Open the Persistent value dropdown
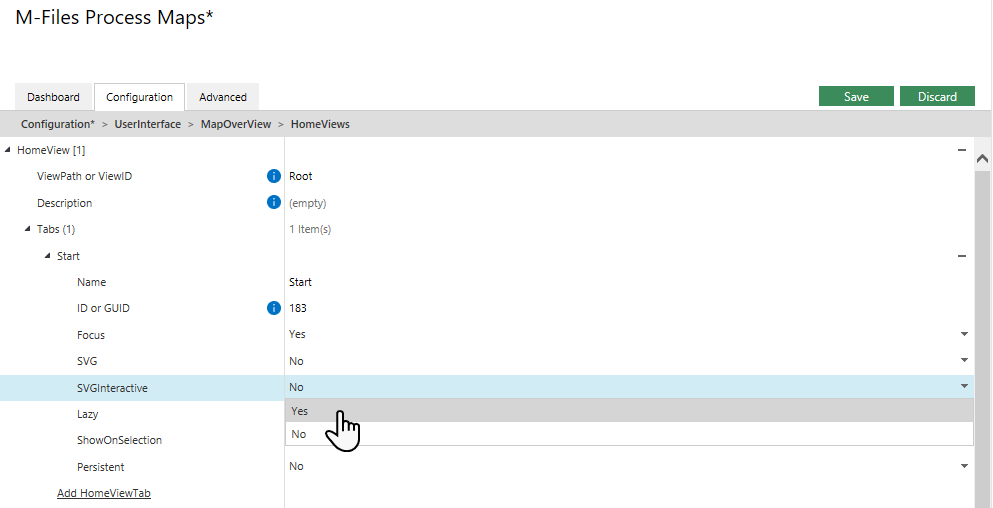Image resolution: width=993 pixels, height=508 pixels. [964, 466]
